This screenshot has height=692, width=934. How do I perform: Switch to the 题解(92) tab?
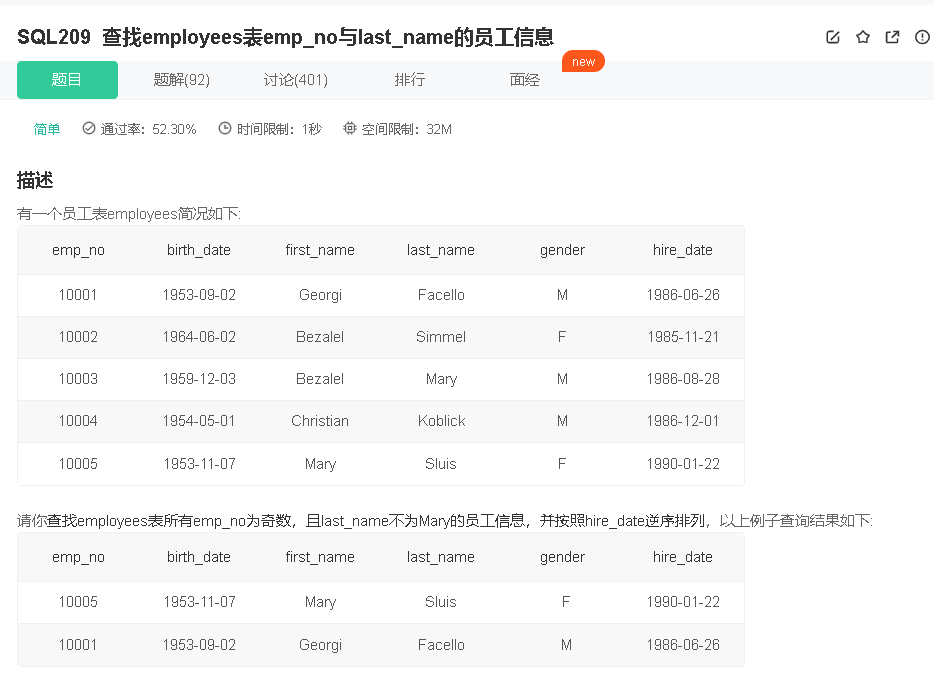pyautogui.click(x=182, y=80)
